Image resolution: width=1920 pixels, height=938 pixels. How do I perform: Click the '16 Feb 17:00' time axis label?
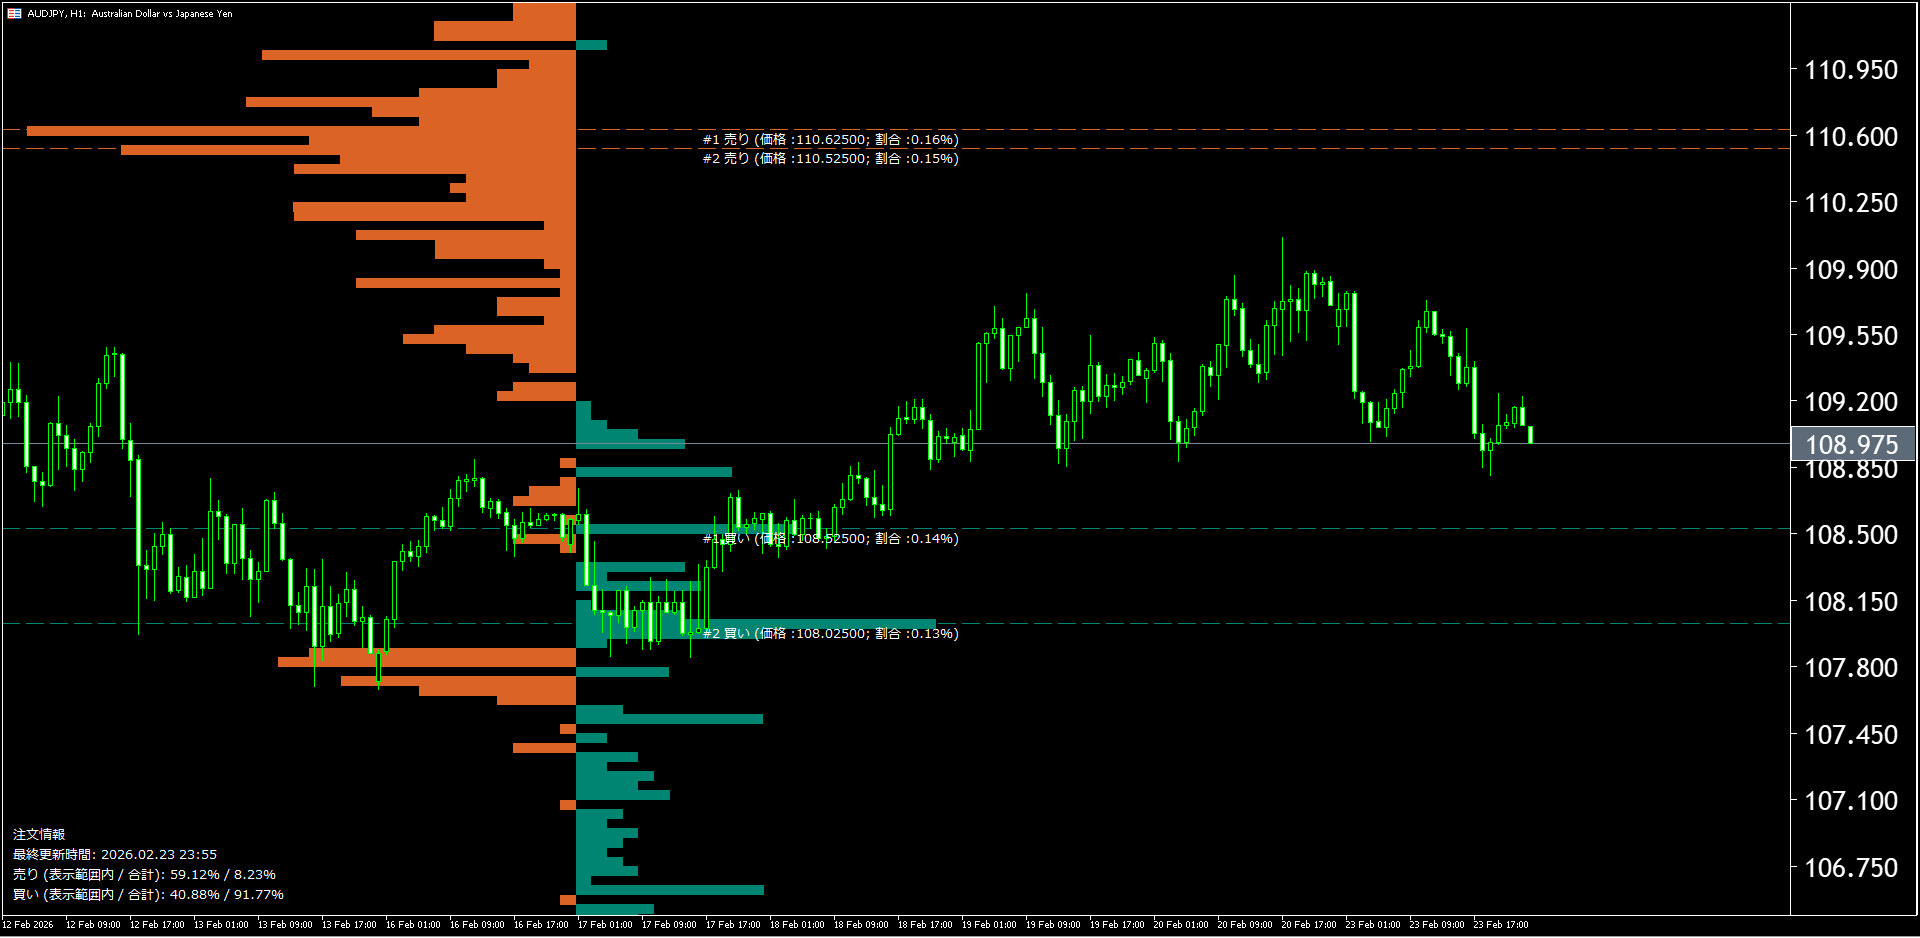(541, 925)
